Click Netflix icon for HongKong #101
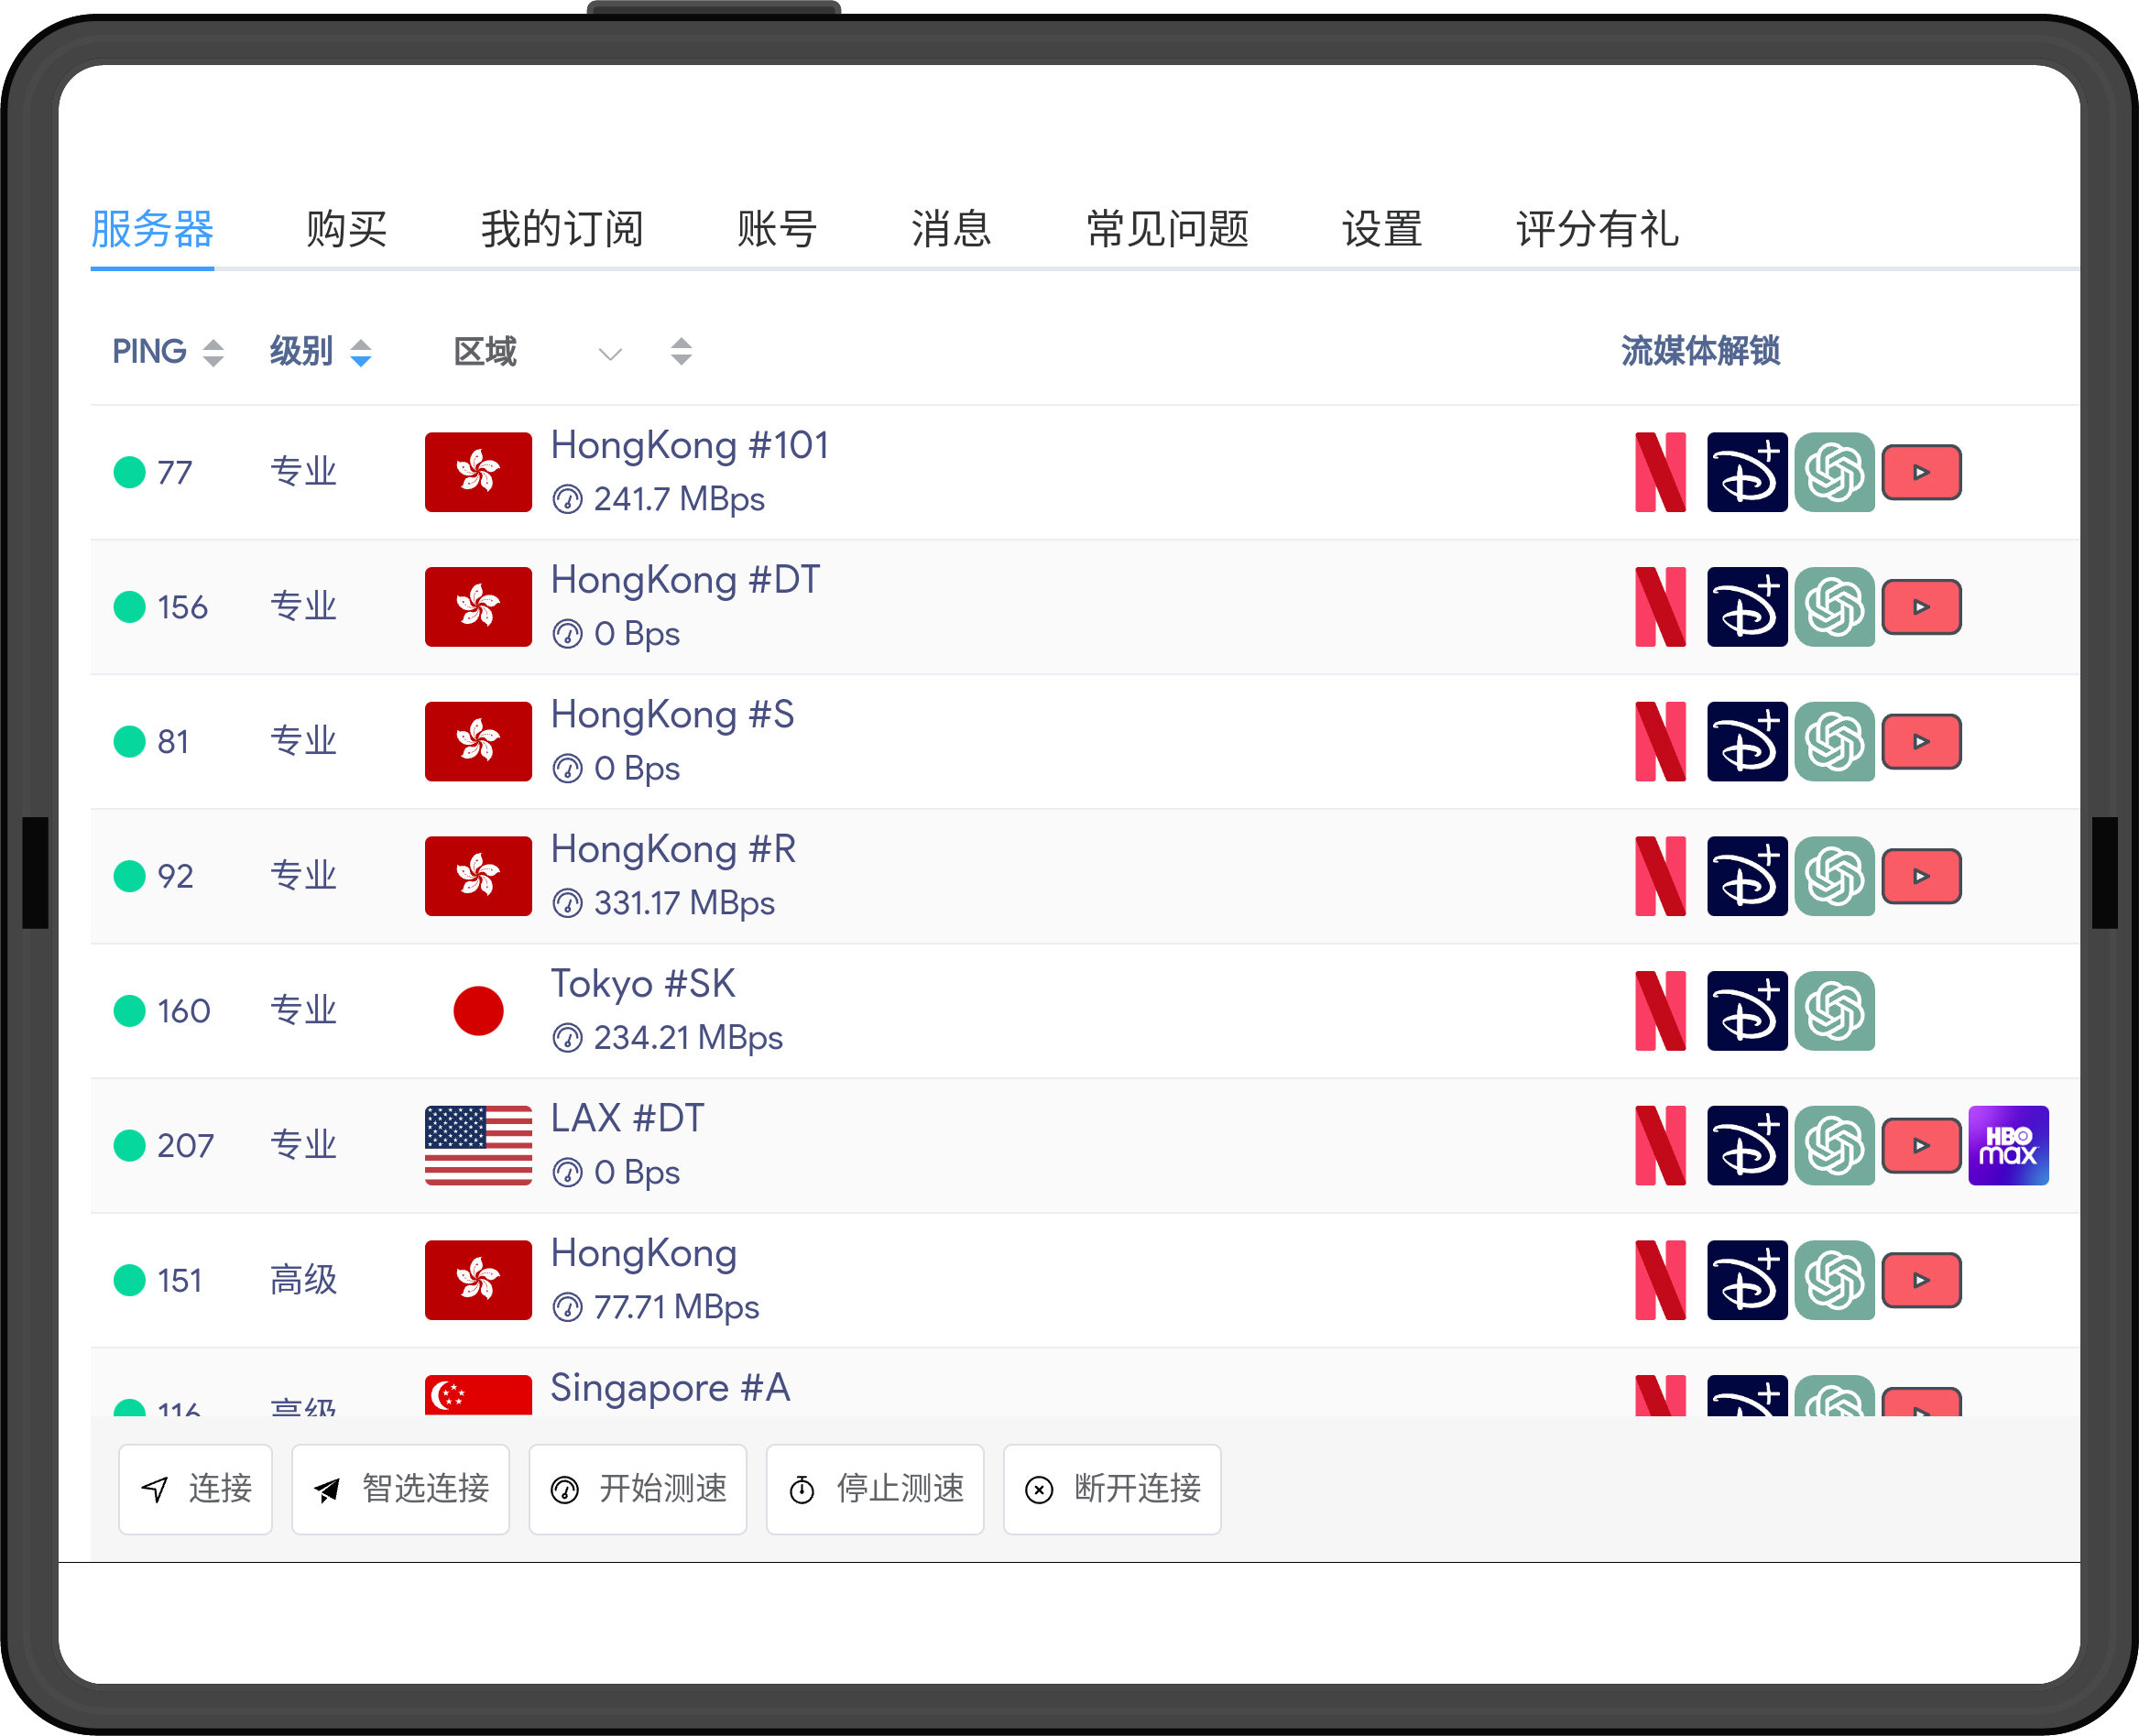Viewport: 2139px width, 1736px height. (1660, 472)
